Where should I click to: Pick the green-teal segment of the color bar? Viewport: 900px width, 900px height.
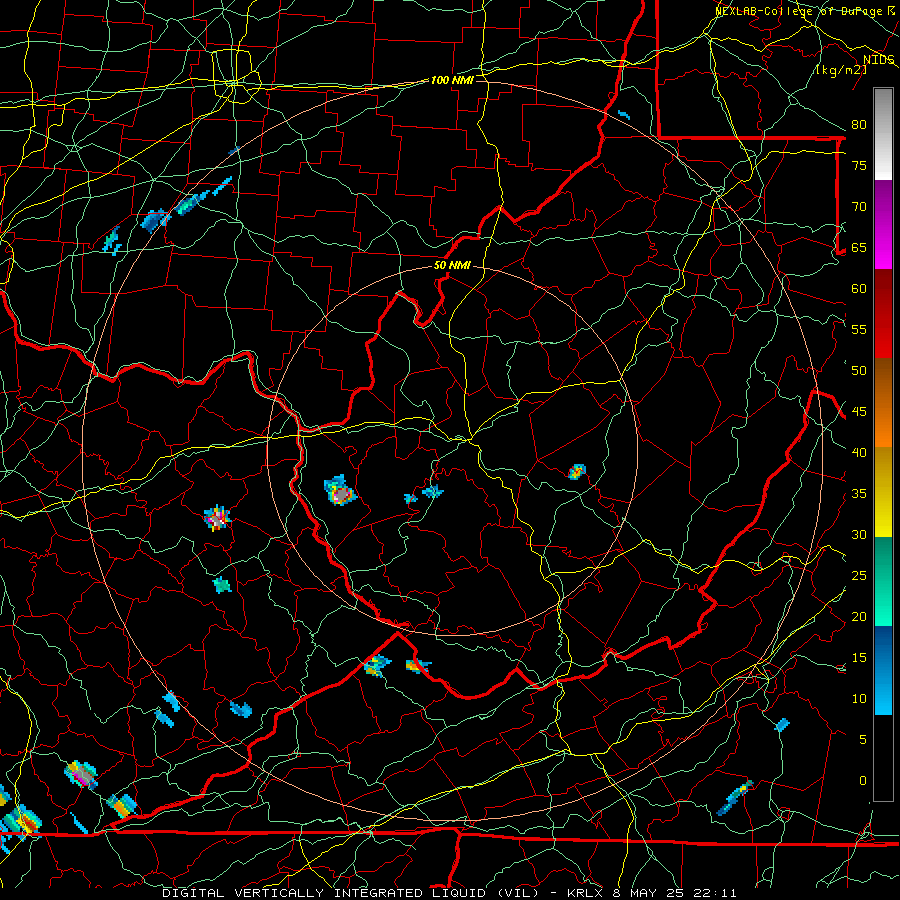click(x=883, y=581)
